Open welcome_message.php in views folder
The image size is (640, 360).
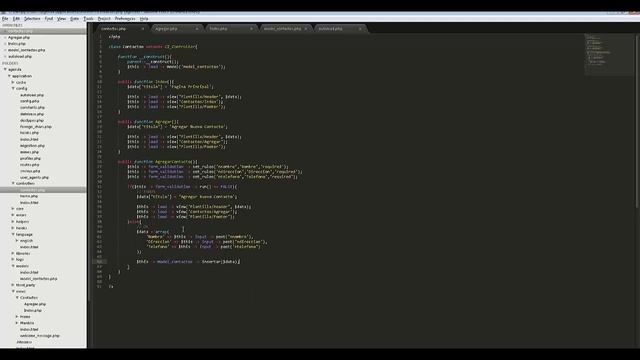click(40, 336)
